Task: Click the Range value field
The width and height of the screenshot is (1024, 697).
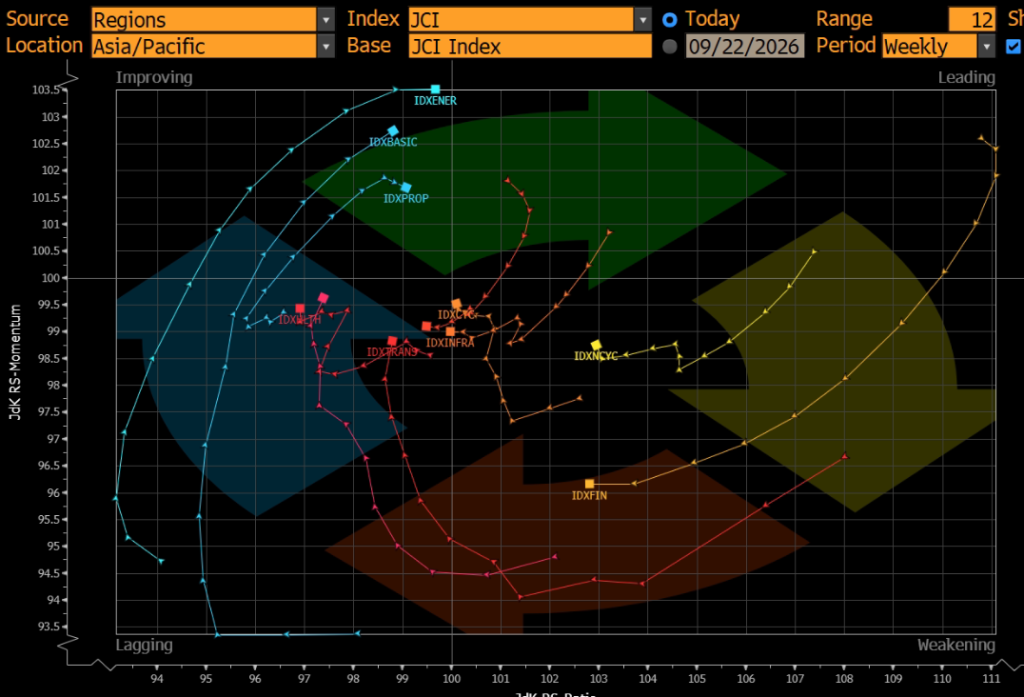Action: tap(972, 20)
